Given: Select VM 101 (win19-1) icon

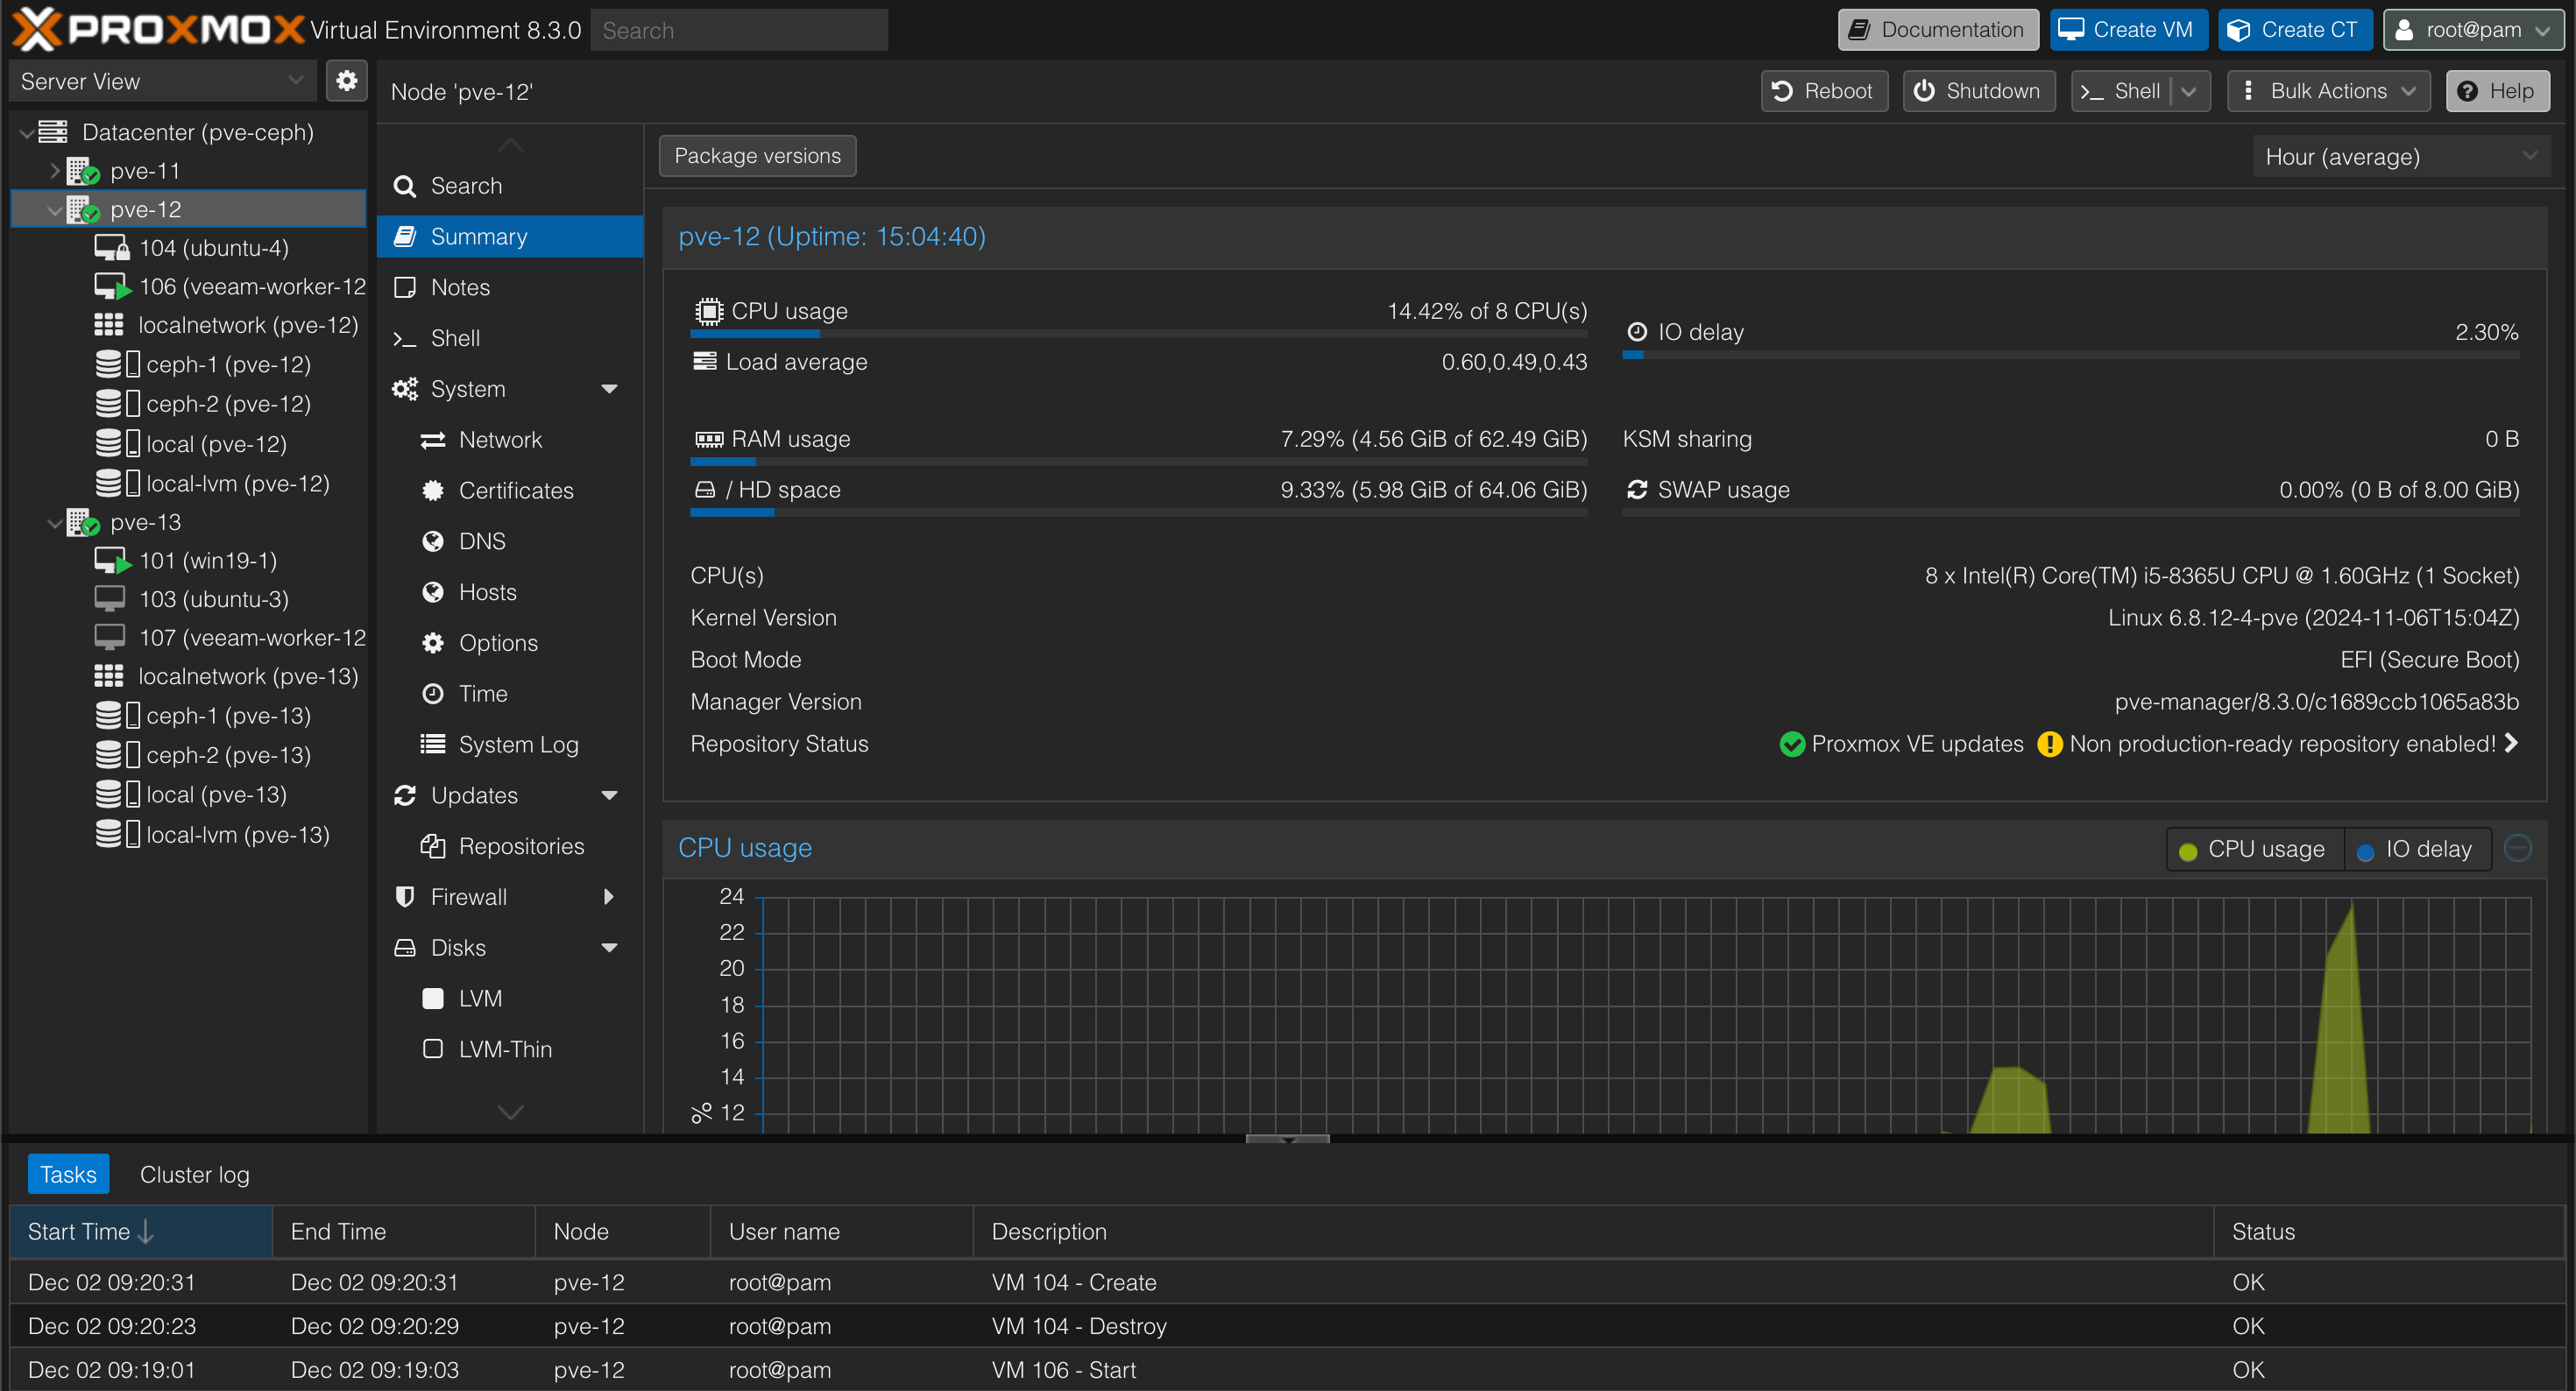Looking at the screenshot, I should pyautogui.click(x=112, y=561).
